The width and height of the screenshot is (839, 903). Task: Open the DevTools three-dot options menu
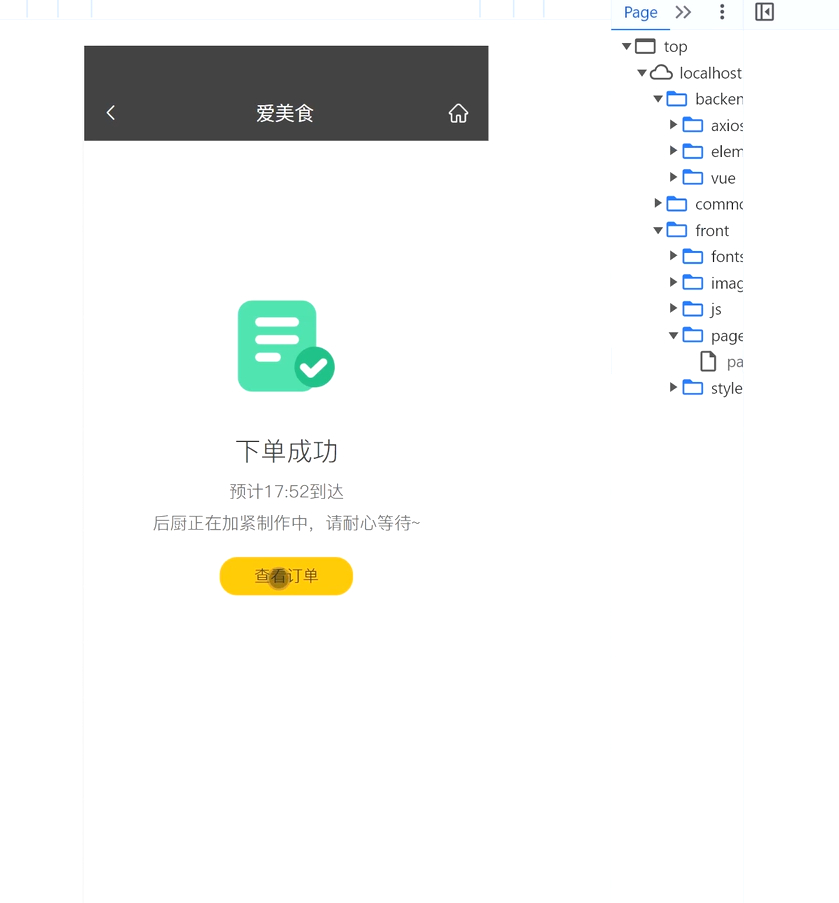722,12
